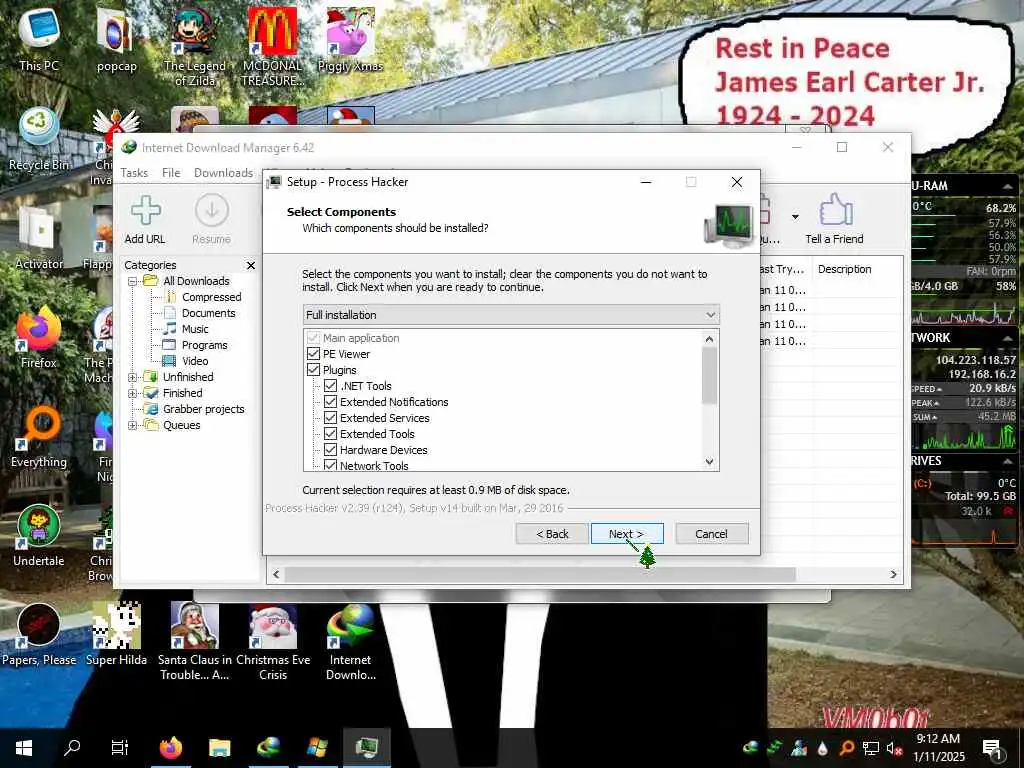The width and height of the screenshot is (1024, 768).
Task: Collapse the CPU-RAM gadget section
Action: click(1007, 187)
